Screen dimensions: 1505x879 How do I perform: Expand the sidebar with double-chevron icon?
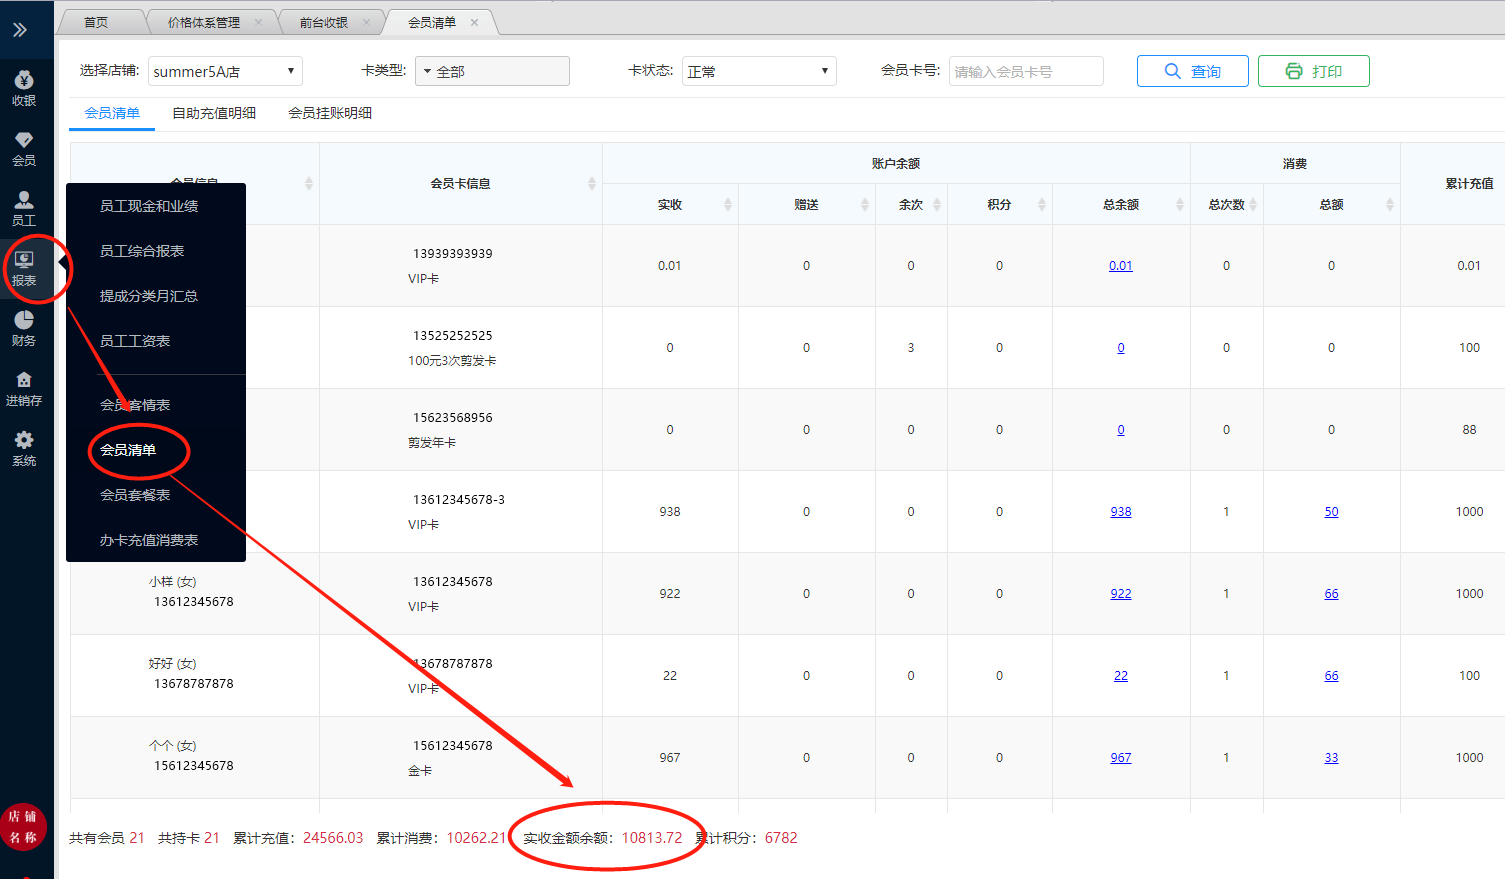tap(20, 30)
